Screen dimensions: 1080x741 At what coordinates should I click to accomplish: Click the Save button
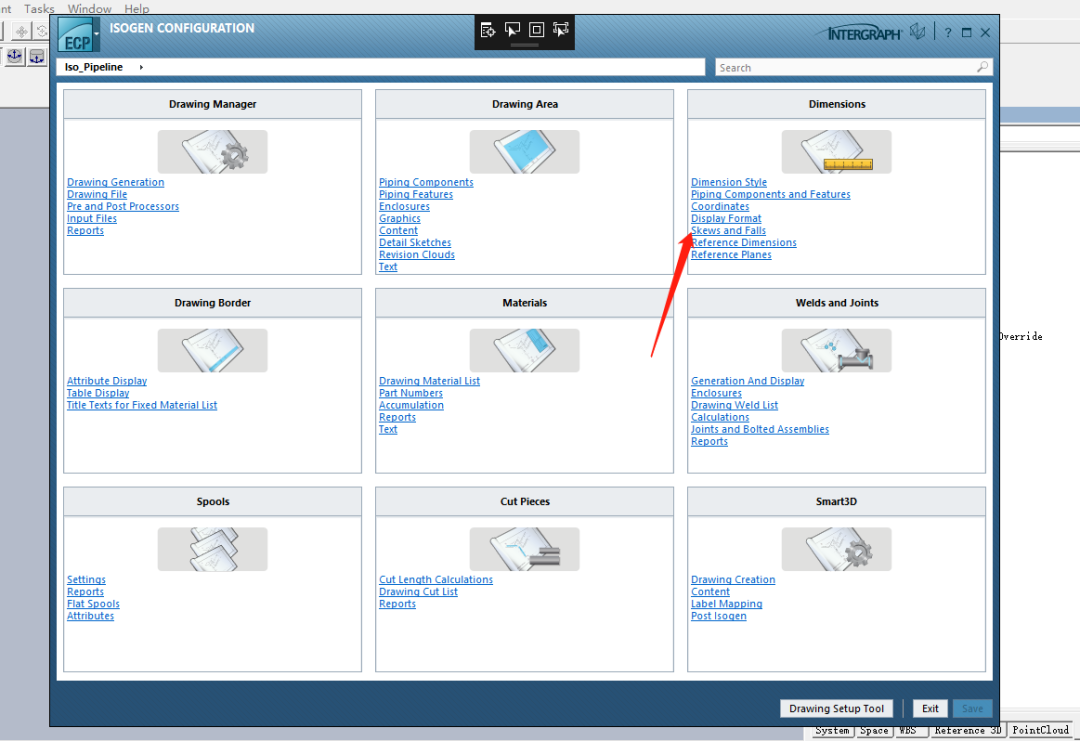point(973,709)
